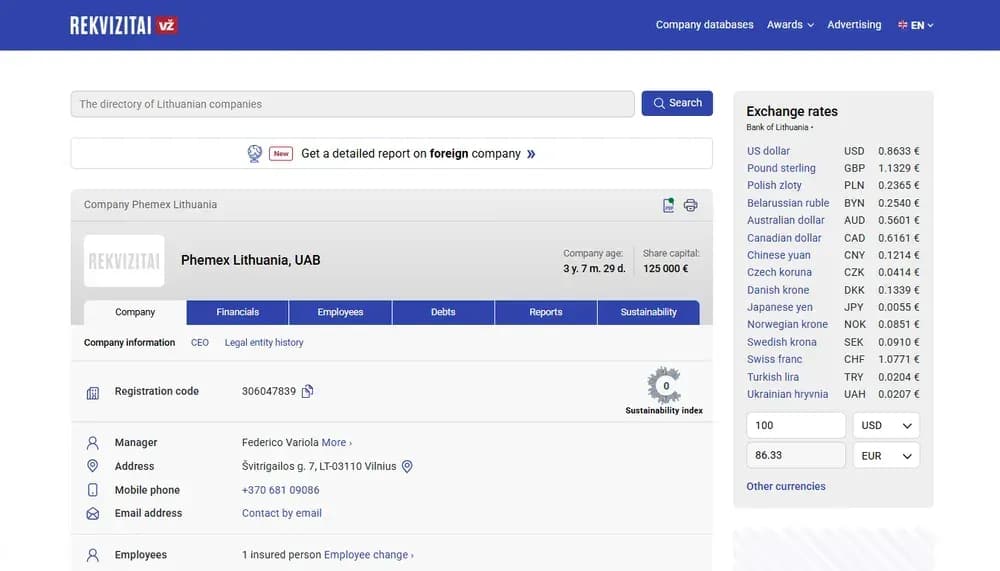
Task: Click the printer icon
Action: 690,205
